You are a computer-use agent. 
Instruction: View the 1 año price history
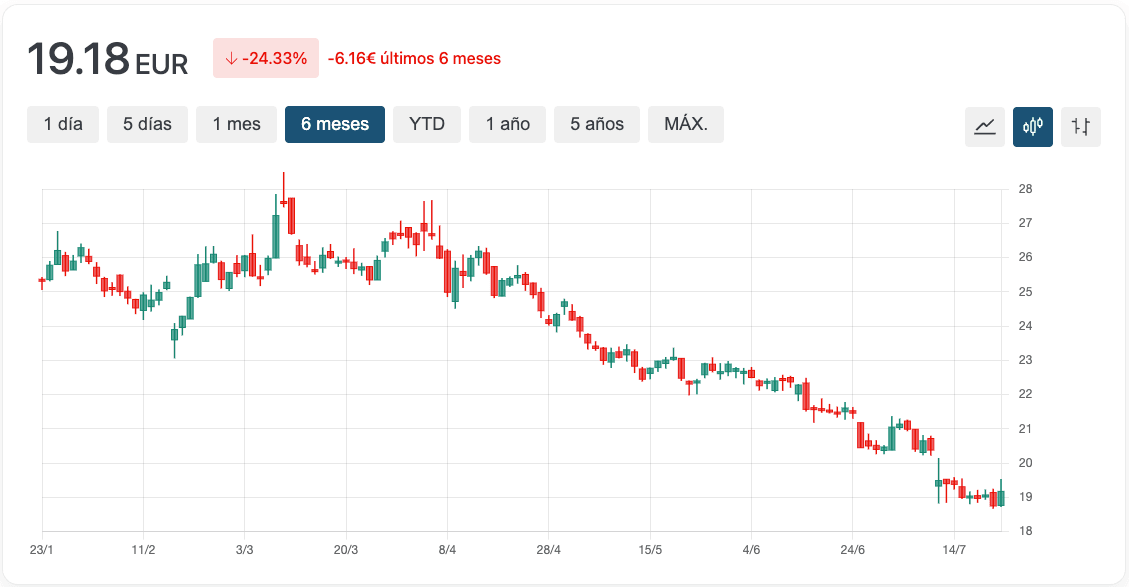[x=507, y=124]
